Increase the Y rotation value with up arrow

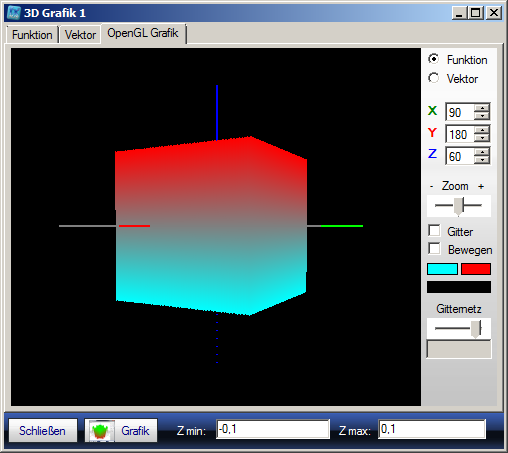tap(482, 130)
